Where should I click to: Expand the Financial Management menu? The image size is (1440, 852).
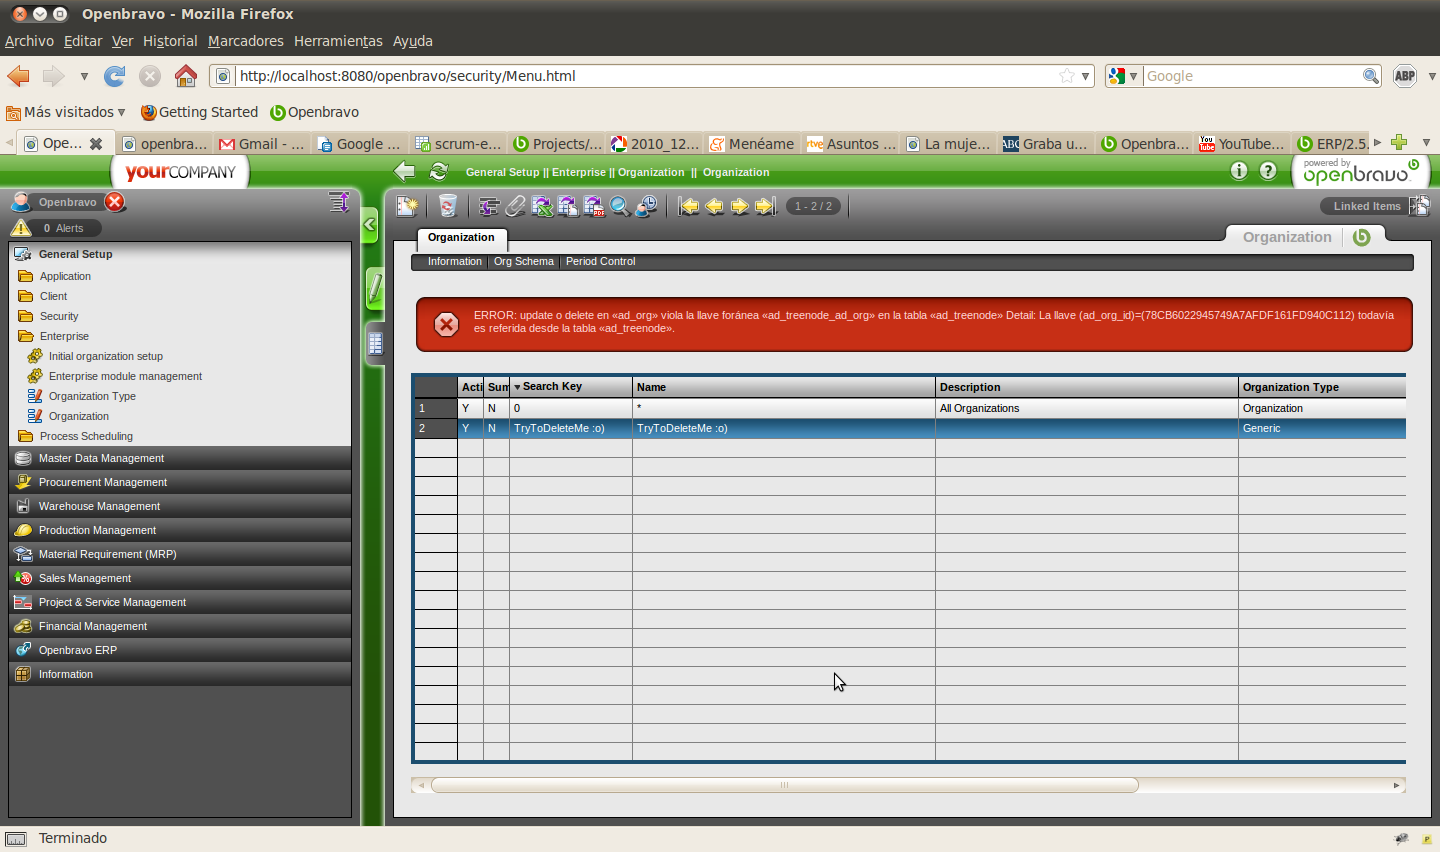[x=92, y=626]
